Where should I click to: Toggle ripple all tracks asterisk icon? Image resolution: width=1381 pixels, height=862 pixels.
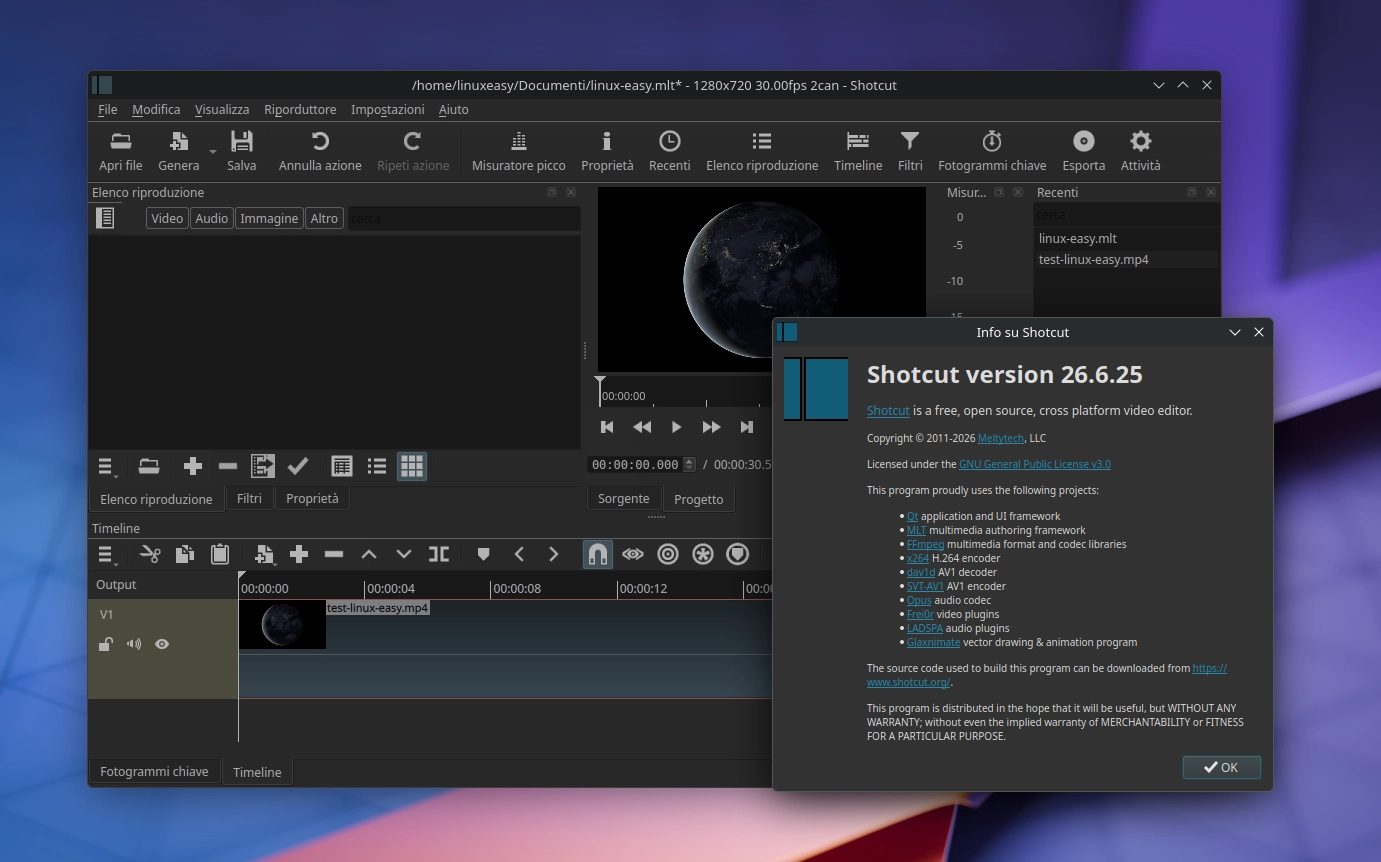(x=703, y=554)
